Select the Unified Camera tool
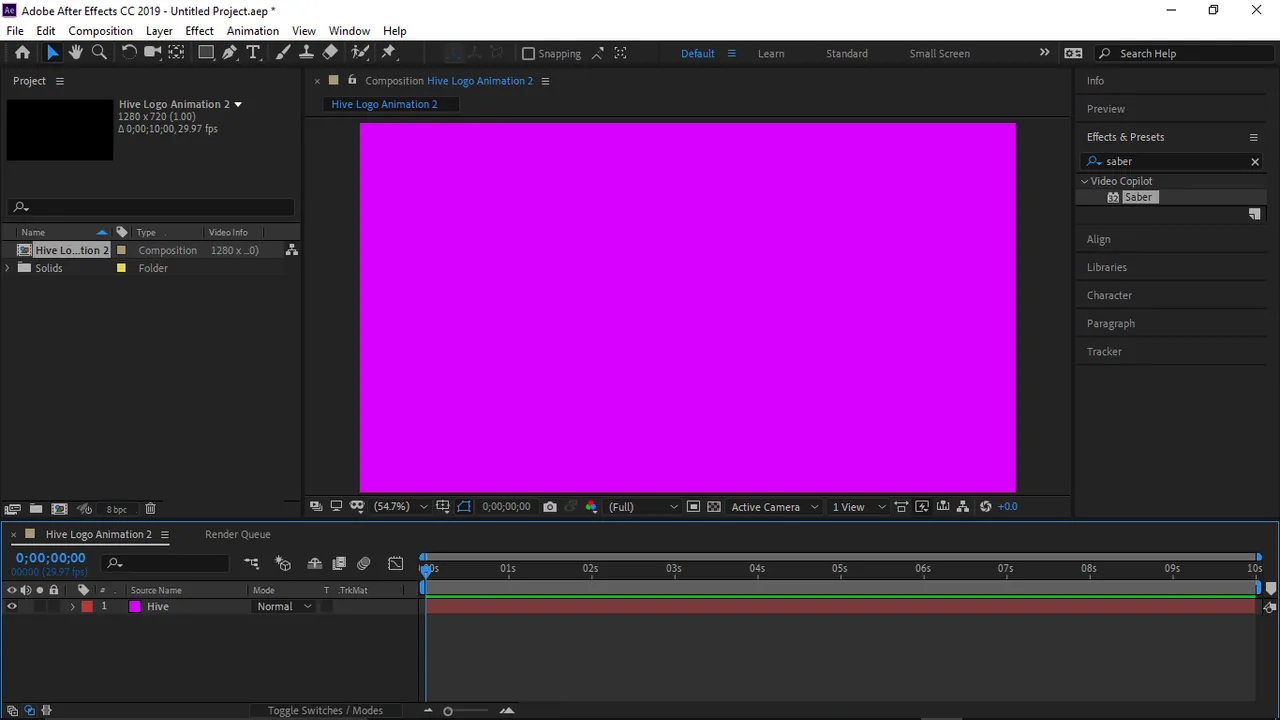The width and height of the screenshot is (1280, 720). click(153, 53)
